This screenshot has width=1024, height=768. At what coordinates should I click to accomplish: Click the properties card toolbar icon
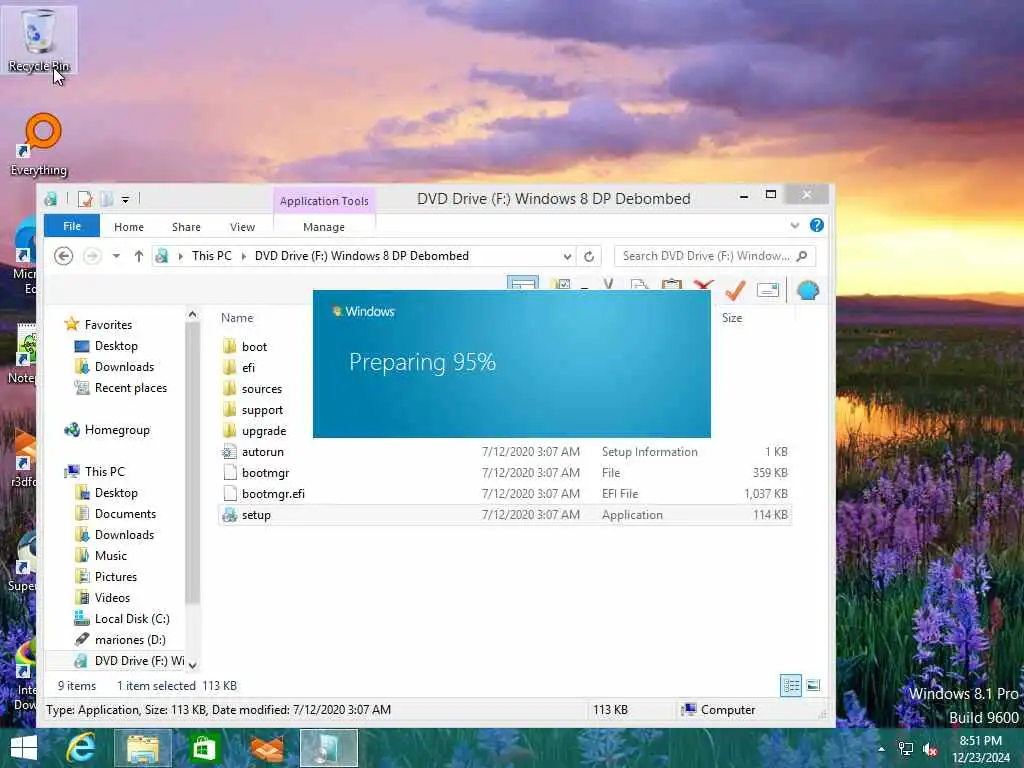(x=768, y=290)
